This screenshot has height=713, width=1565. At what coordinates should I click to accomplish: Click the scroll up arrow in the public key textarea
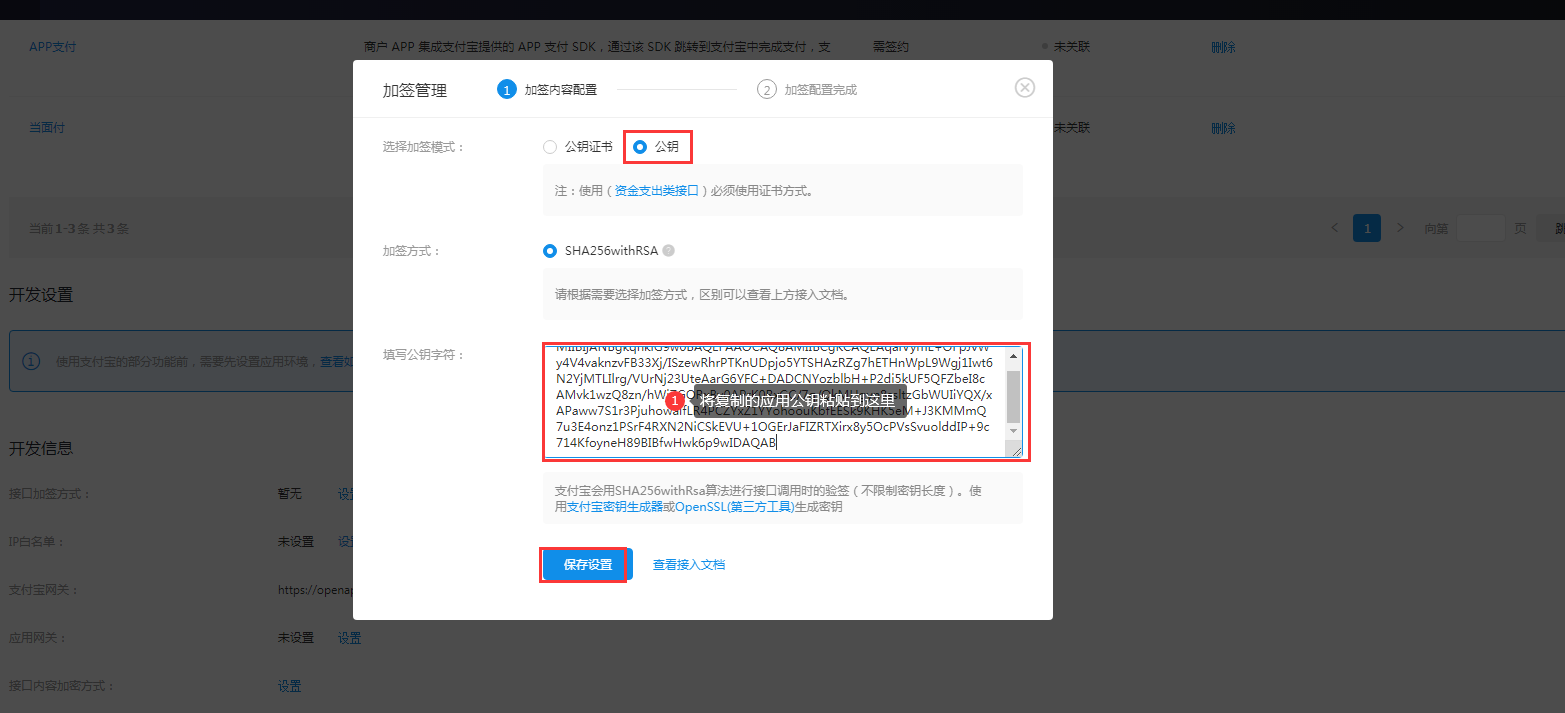coord(1013,355)
